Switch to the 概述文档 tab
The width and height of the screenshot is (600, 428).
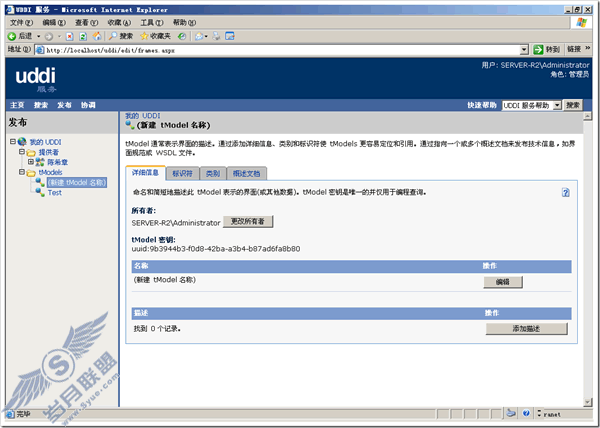(246, 174)
